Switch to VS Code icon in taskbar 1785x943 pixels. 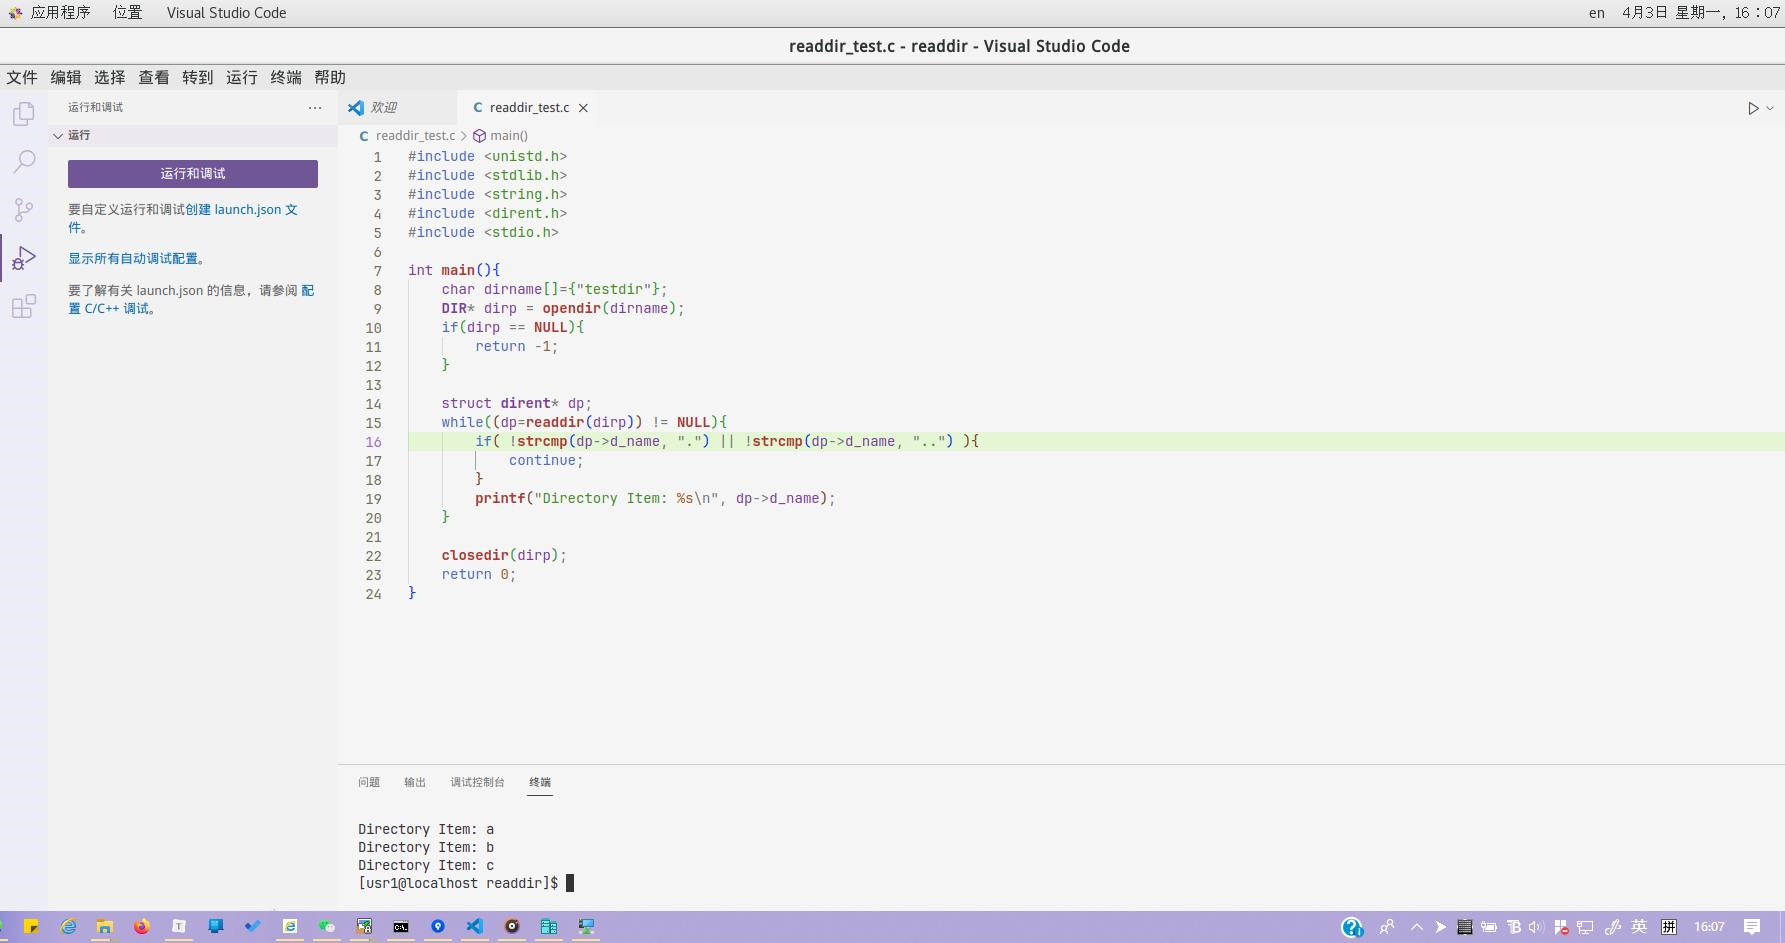point(474,926)
